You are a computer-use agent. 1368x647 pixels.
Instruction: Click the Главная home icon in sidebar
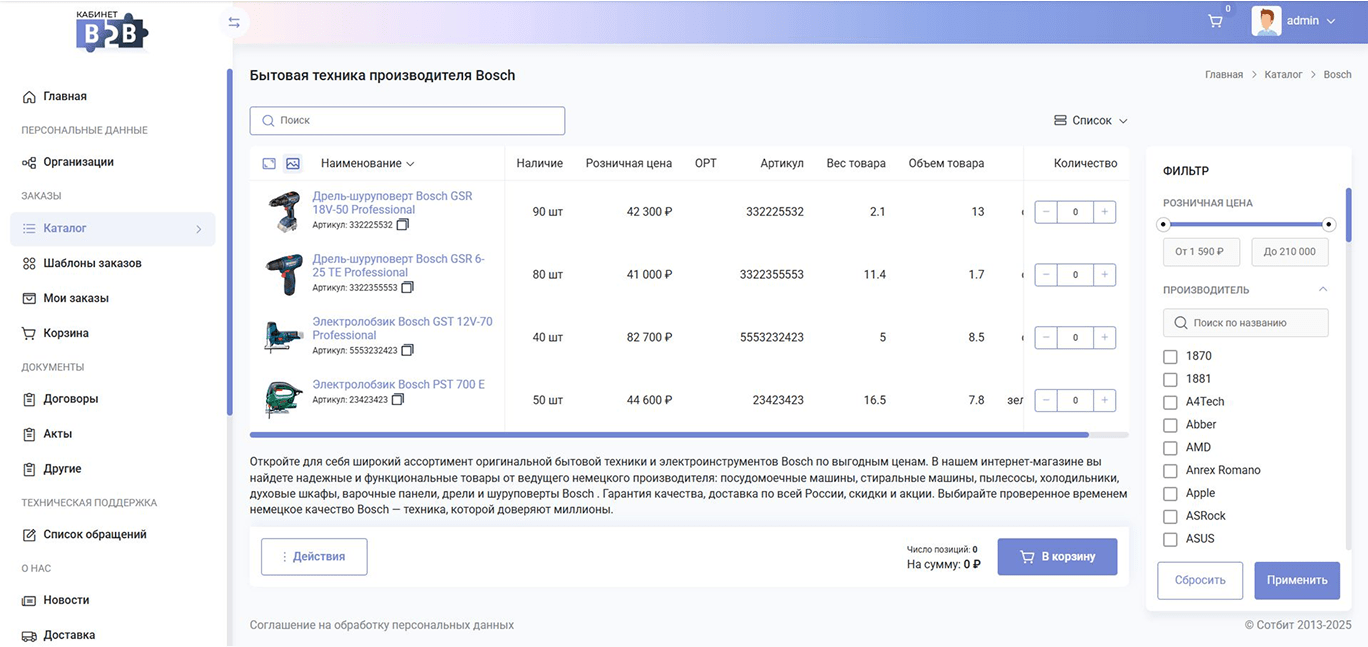click(29, 97)
